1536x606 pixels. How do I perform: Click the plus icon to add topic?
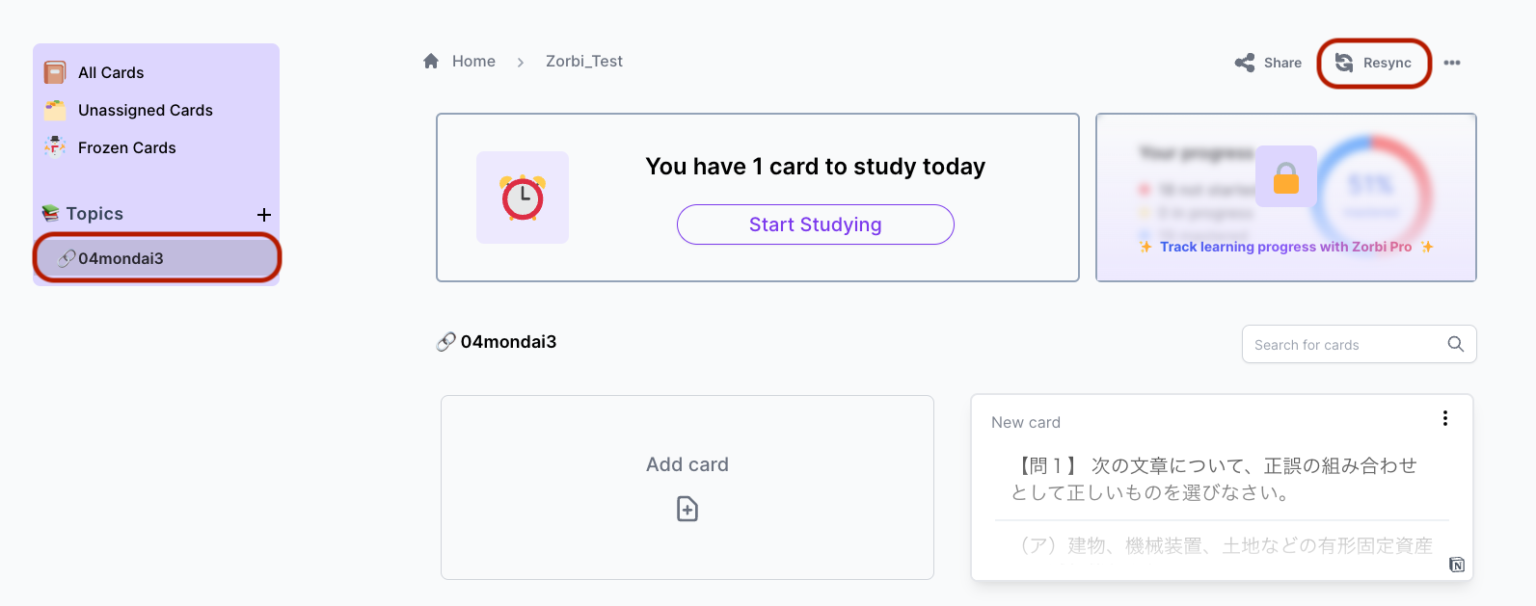[264, 215]
